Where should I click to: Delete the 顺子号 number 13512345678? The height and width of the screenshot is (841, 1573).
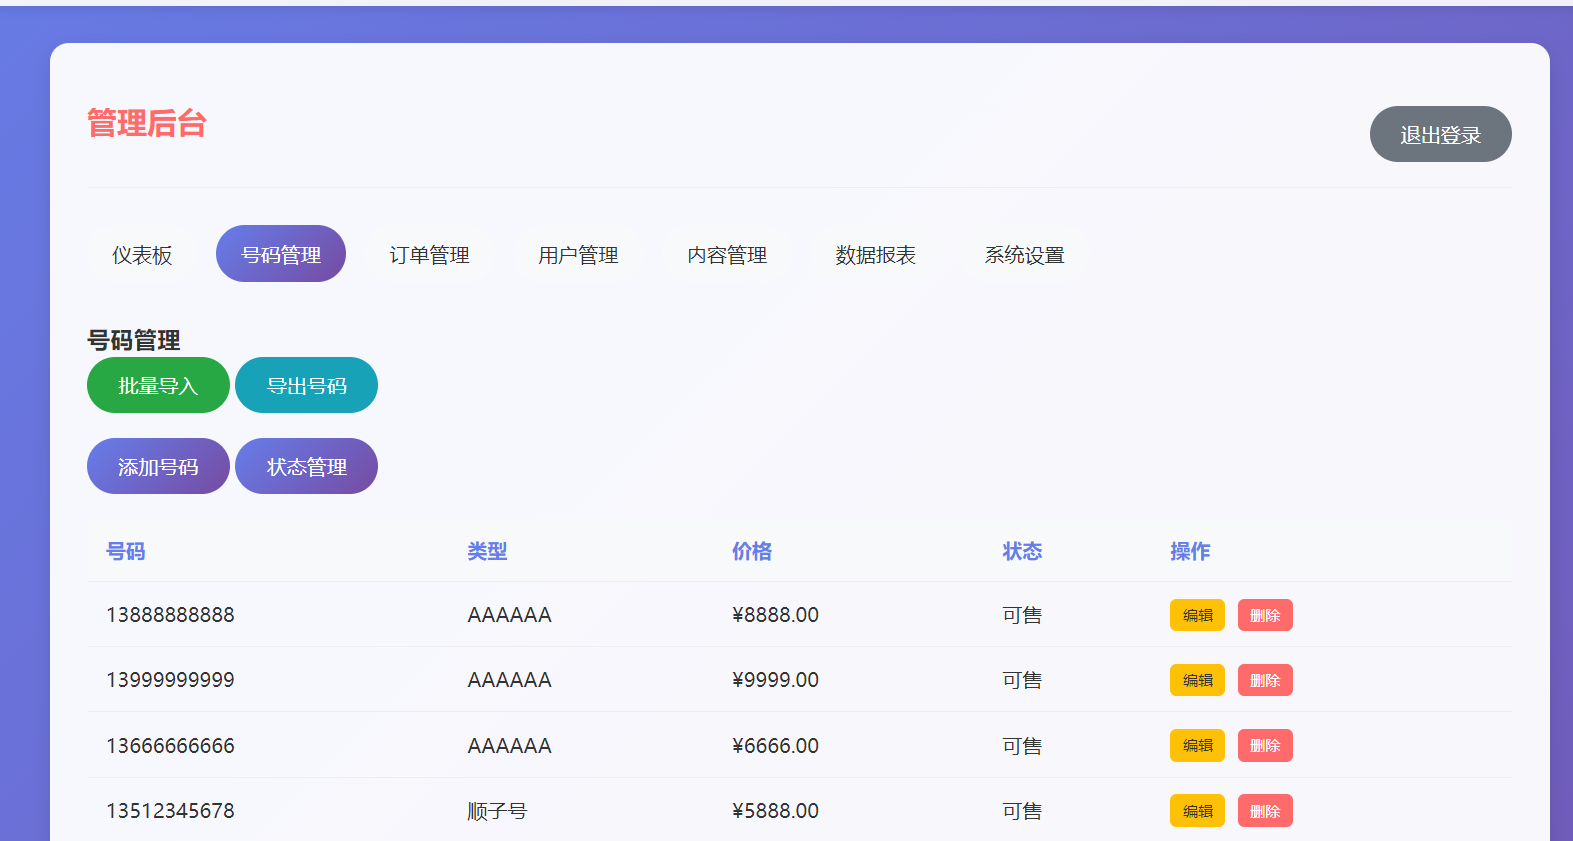[1265, 810]
